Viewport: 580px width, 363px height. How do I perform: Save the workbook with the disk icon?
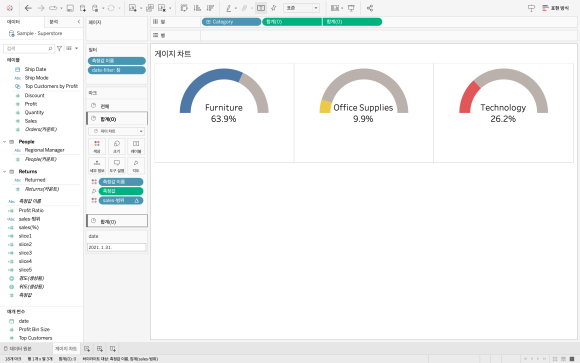70,8
